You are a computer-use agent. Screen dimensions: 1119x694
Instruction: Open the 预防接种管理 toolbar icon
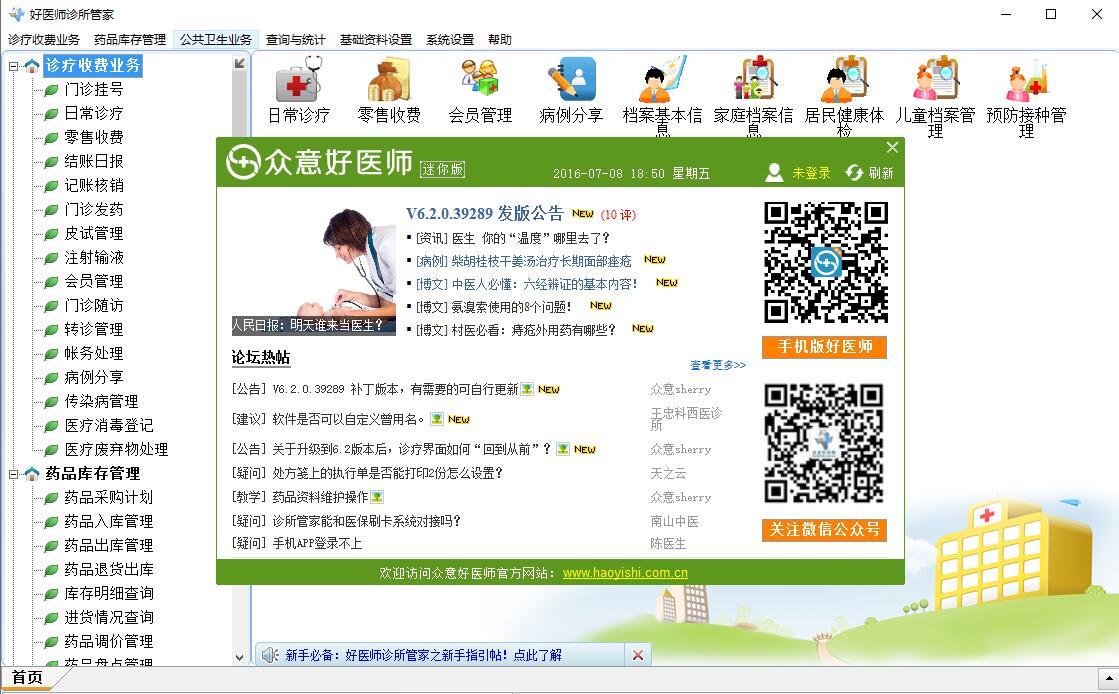1026,80
